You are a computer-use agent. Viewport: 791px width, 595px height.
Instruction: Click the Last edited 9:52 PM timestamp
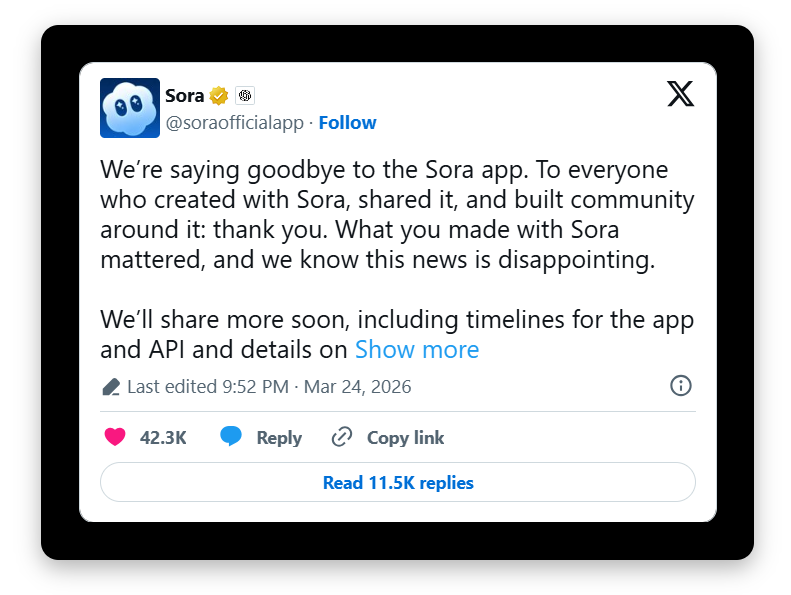click(x=208, y=387)
